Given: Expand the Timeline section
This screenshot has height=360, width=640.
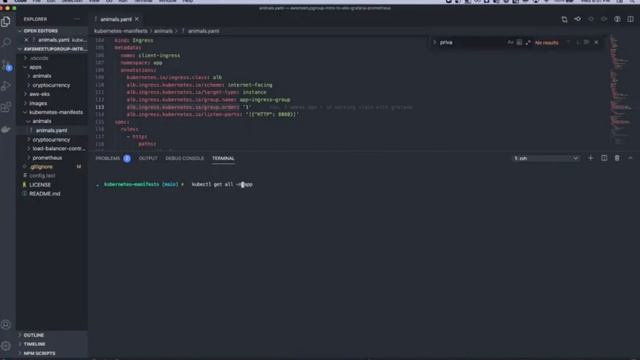Looking at the screenshot, I should pos(52,344).
